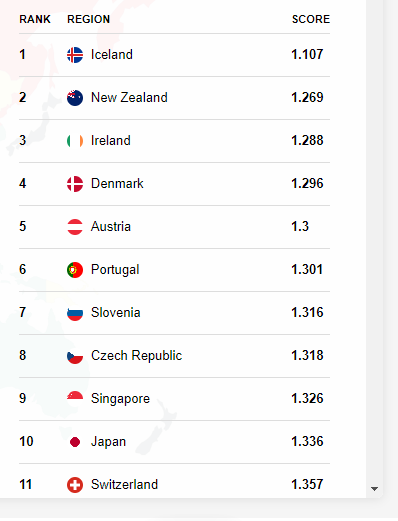Select the Japan flag icon
The height and width of the screenshot is (521, 398).
click(x=75, y=442)
